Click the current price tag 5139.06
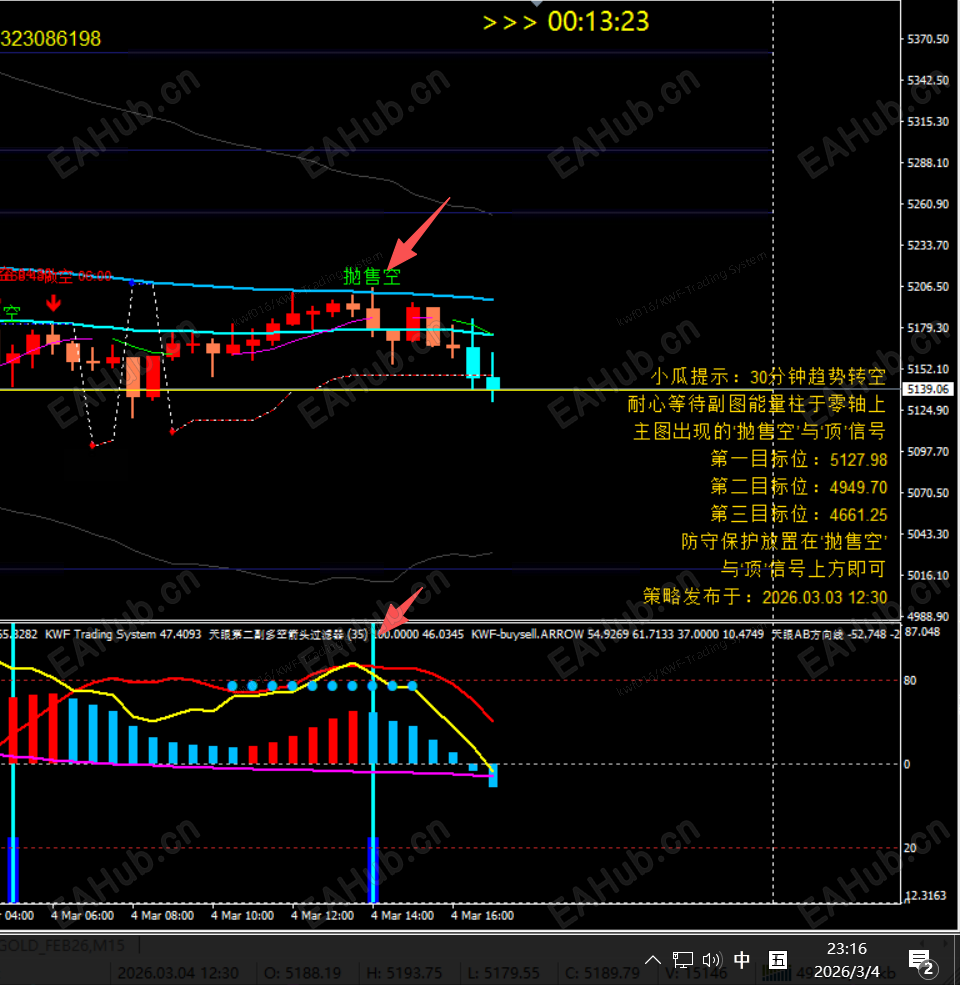Viewport: 960px width, 985px height. 927,389
